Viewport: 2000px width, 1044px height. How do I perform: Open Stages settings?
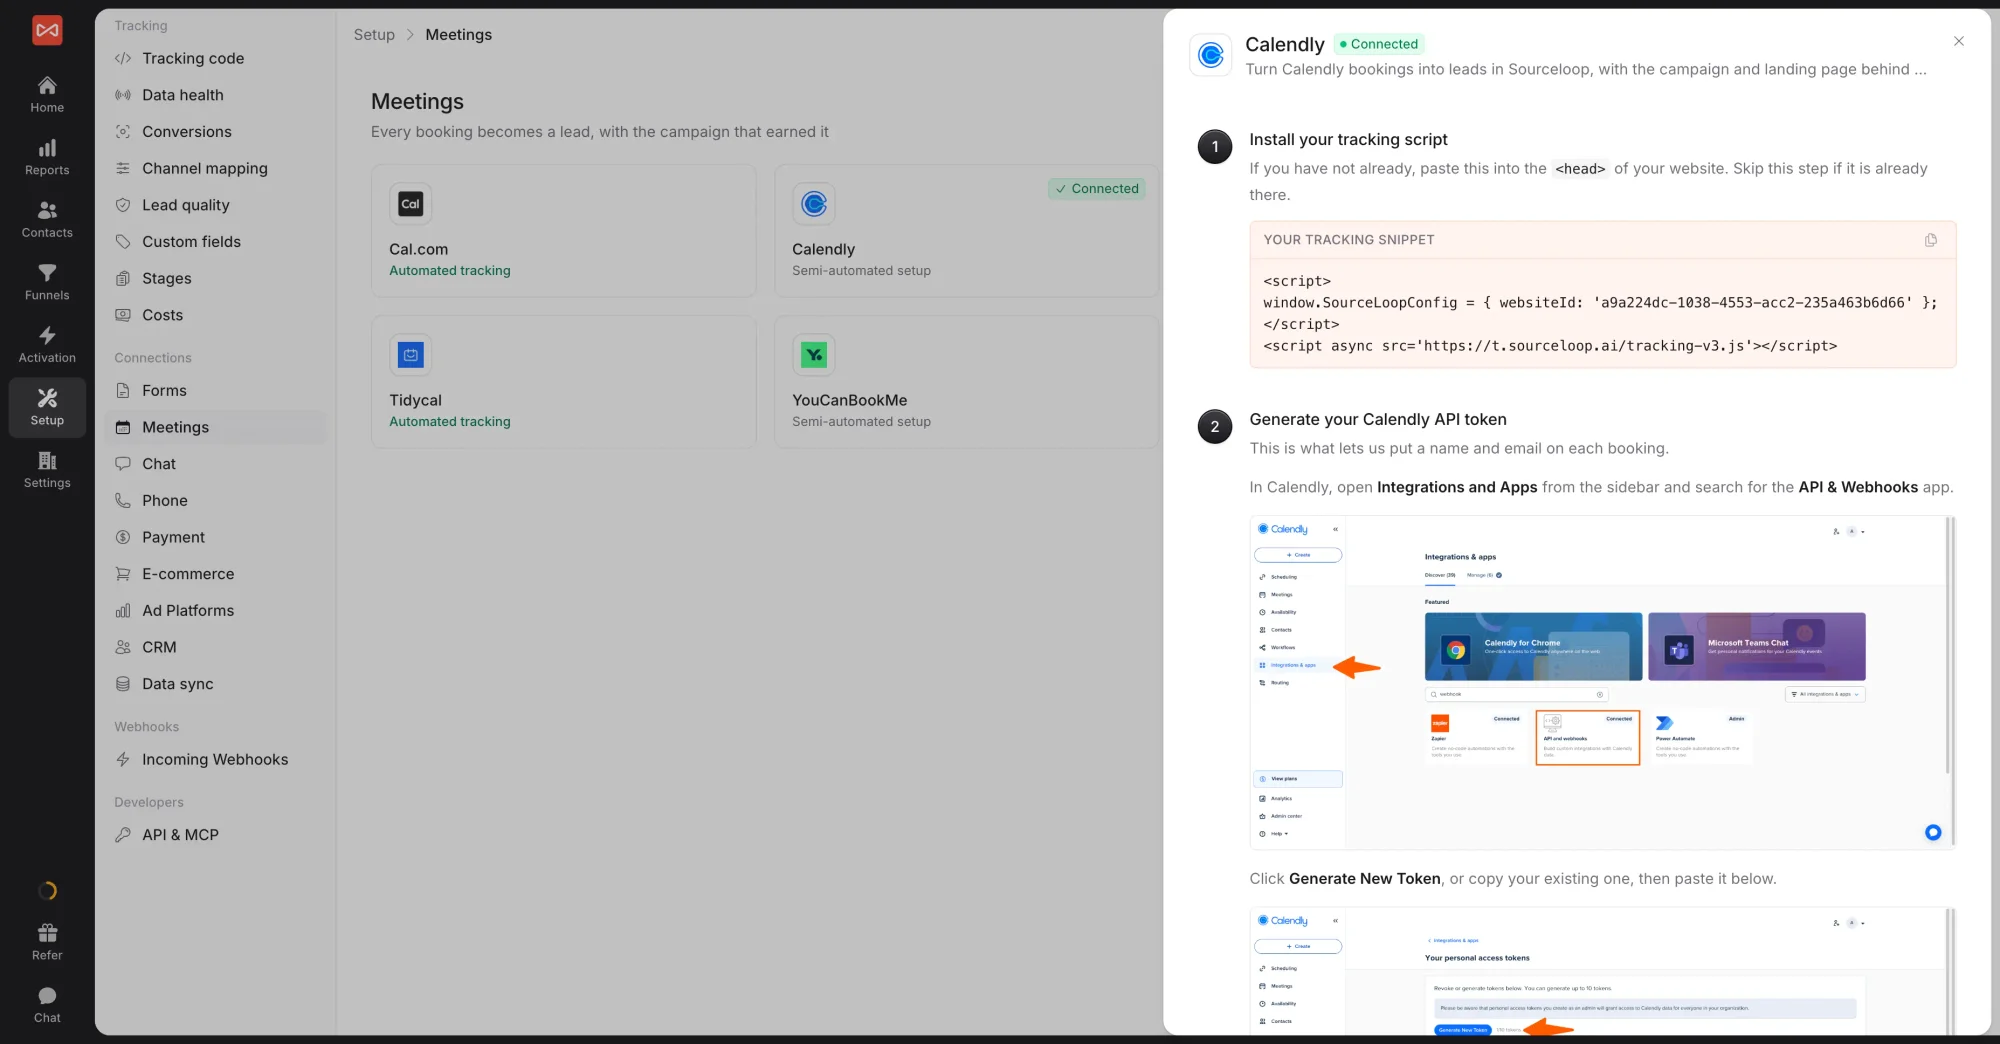[215, 278]
